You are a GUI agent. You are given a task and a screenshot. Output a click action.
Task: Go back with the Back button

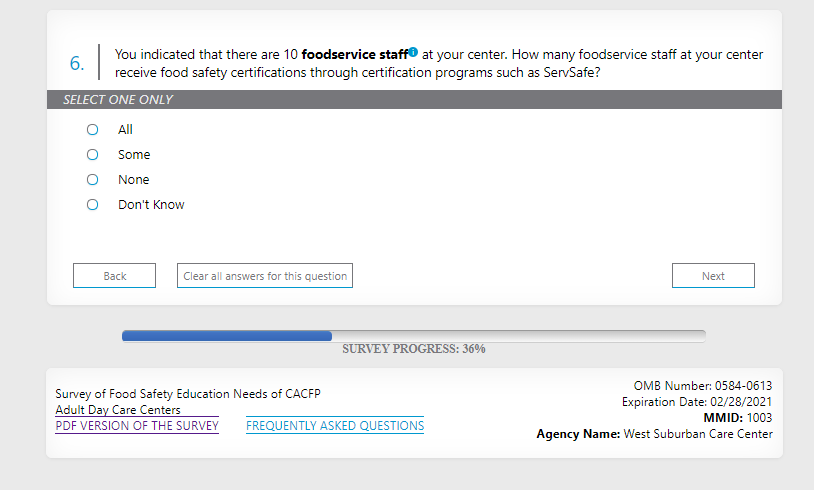pos(114,276)
